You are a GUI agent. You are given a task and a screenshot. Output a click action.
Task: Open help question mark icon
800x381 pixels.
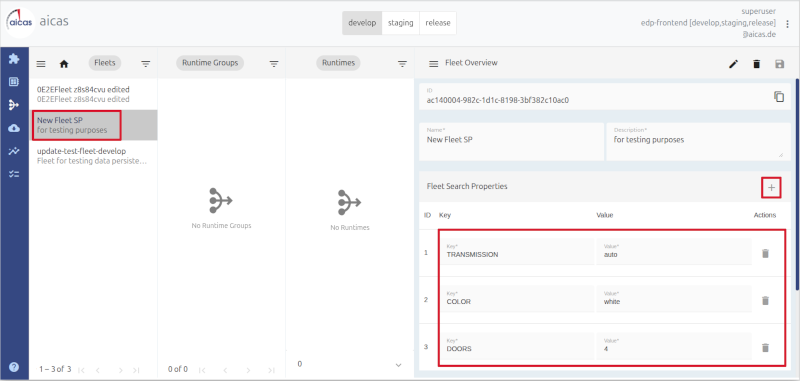coord(14,367)
